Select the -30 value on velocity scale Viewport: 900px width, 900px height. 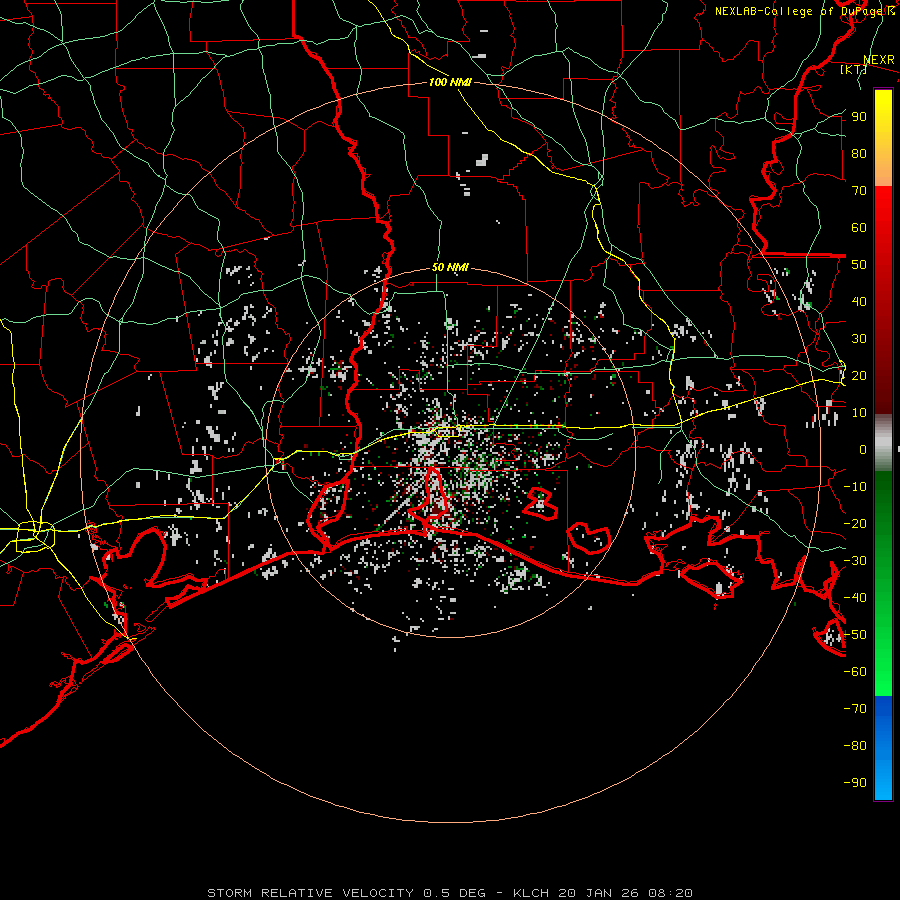coord(855,561)
